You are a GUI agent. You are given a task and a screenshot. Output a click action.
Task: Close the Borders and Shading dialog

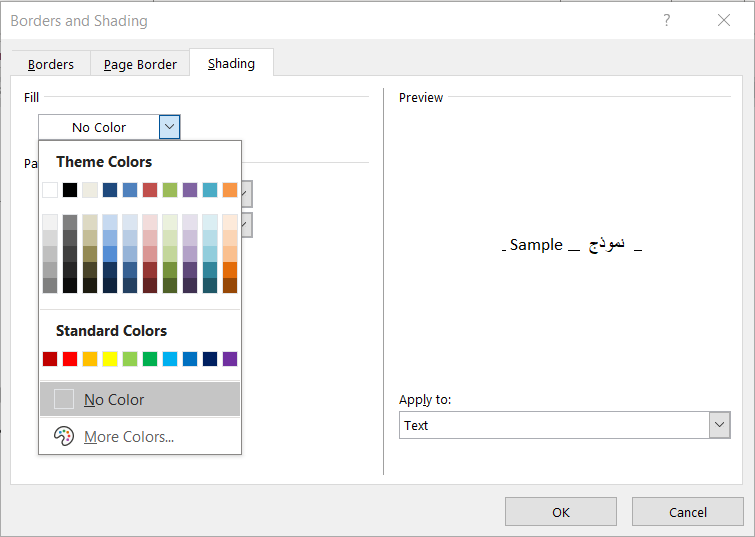click(x=724, y=20)
